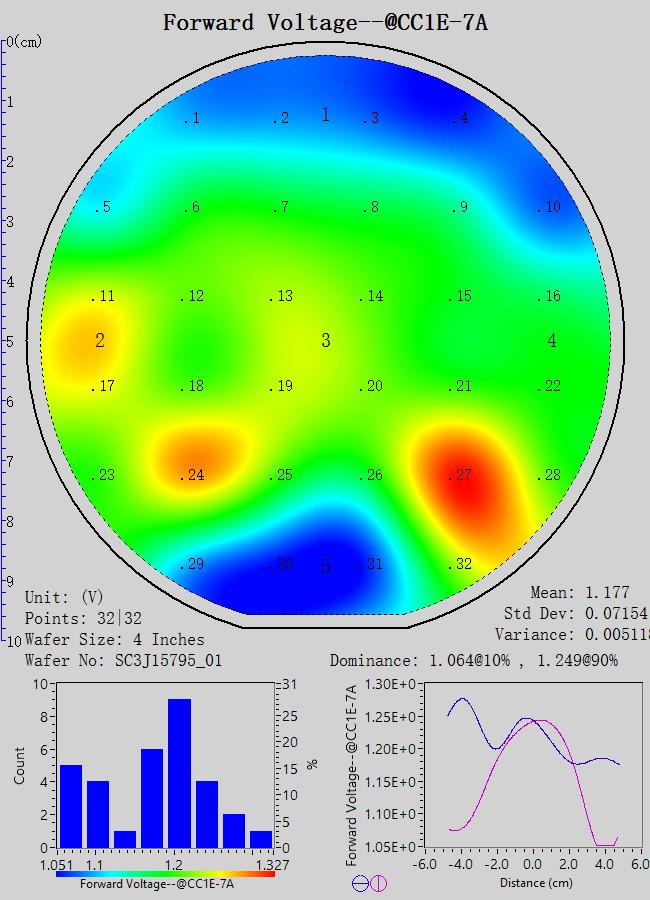Viewport: 650px width, 900px height.
Task: Click the Std Dev statistic text
Action: click(x=575, y=613)
